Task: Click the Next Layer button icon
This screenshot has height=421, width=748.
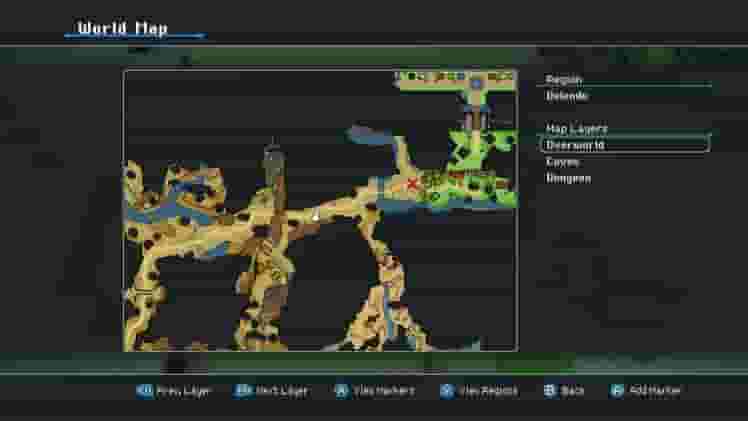Action: click(x=242, y=391)
